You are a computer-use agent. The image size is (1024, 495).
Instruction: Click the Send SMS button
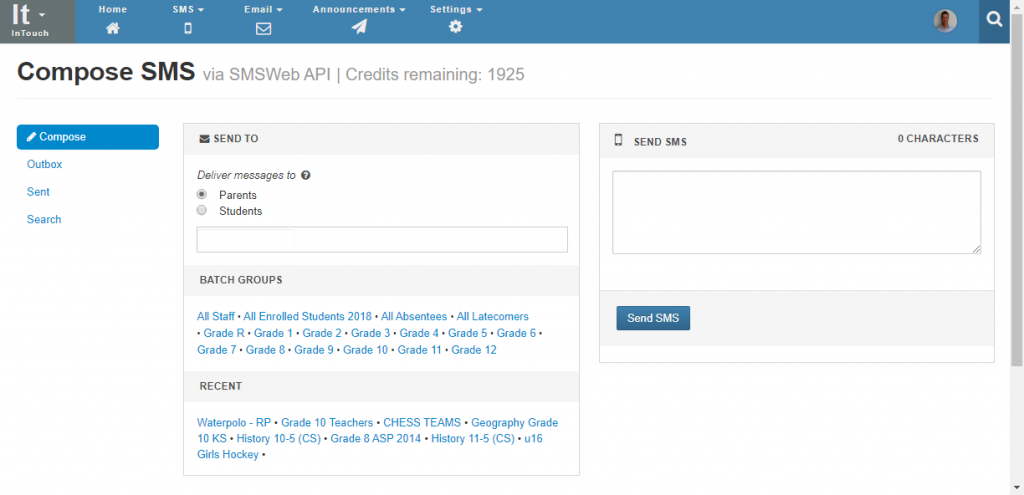(653, 318)
